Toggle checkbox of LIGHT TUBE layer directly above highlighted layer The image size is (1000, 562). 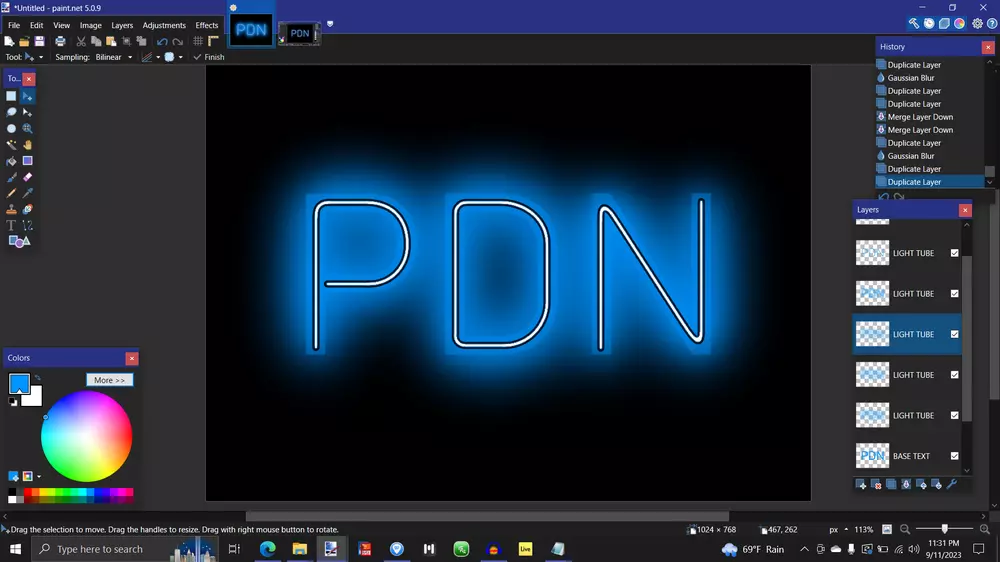tap(955, 293)
